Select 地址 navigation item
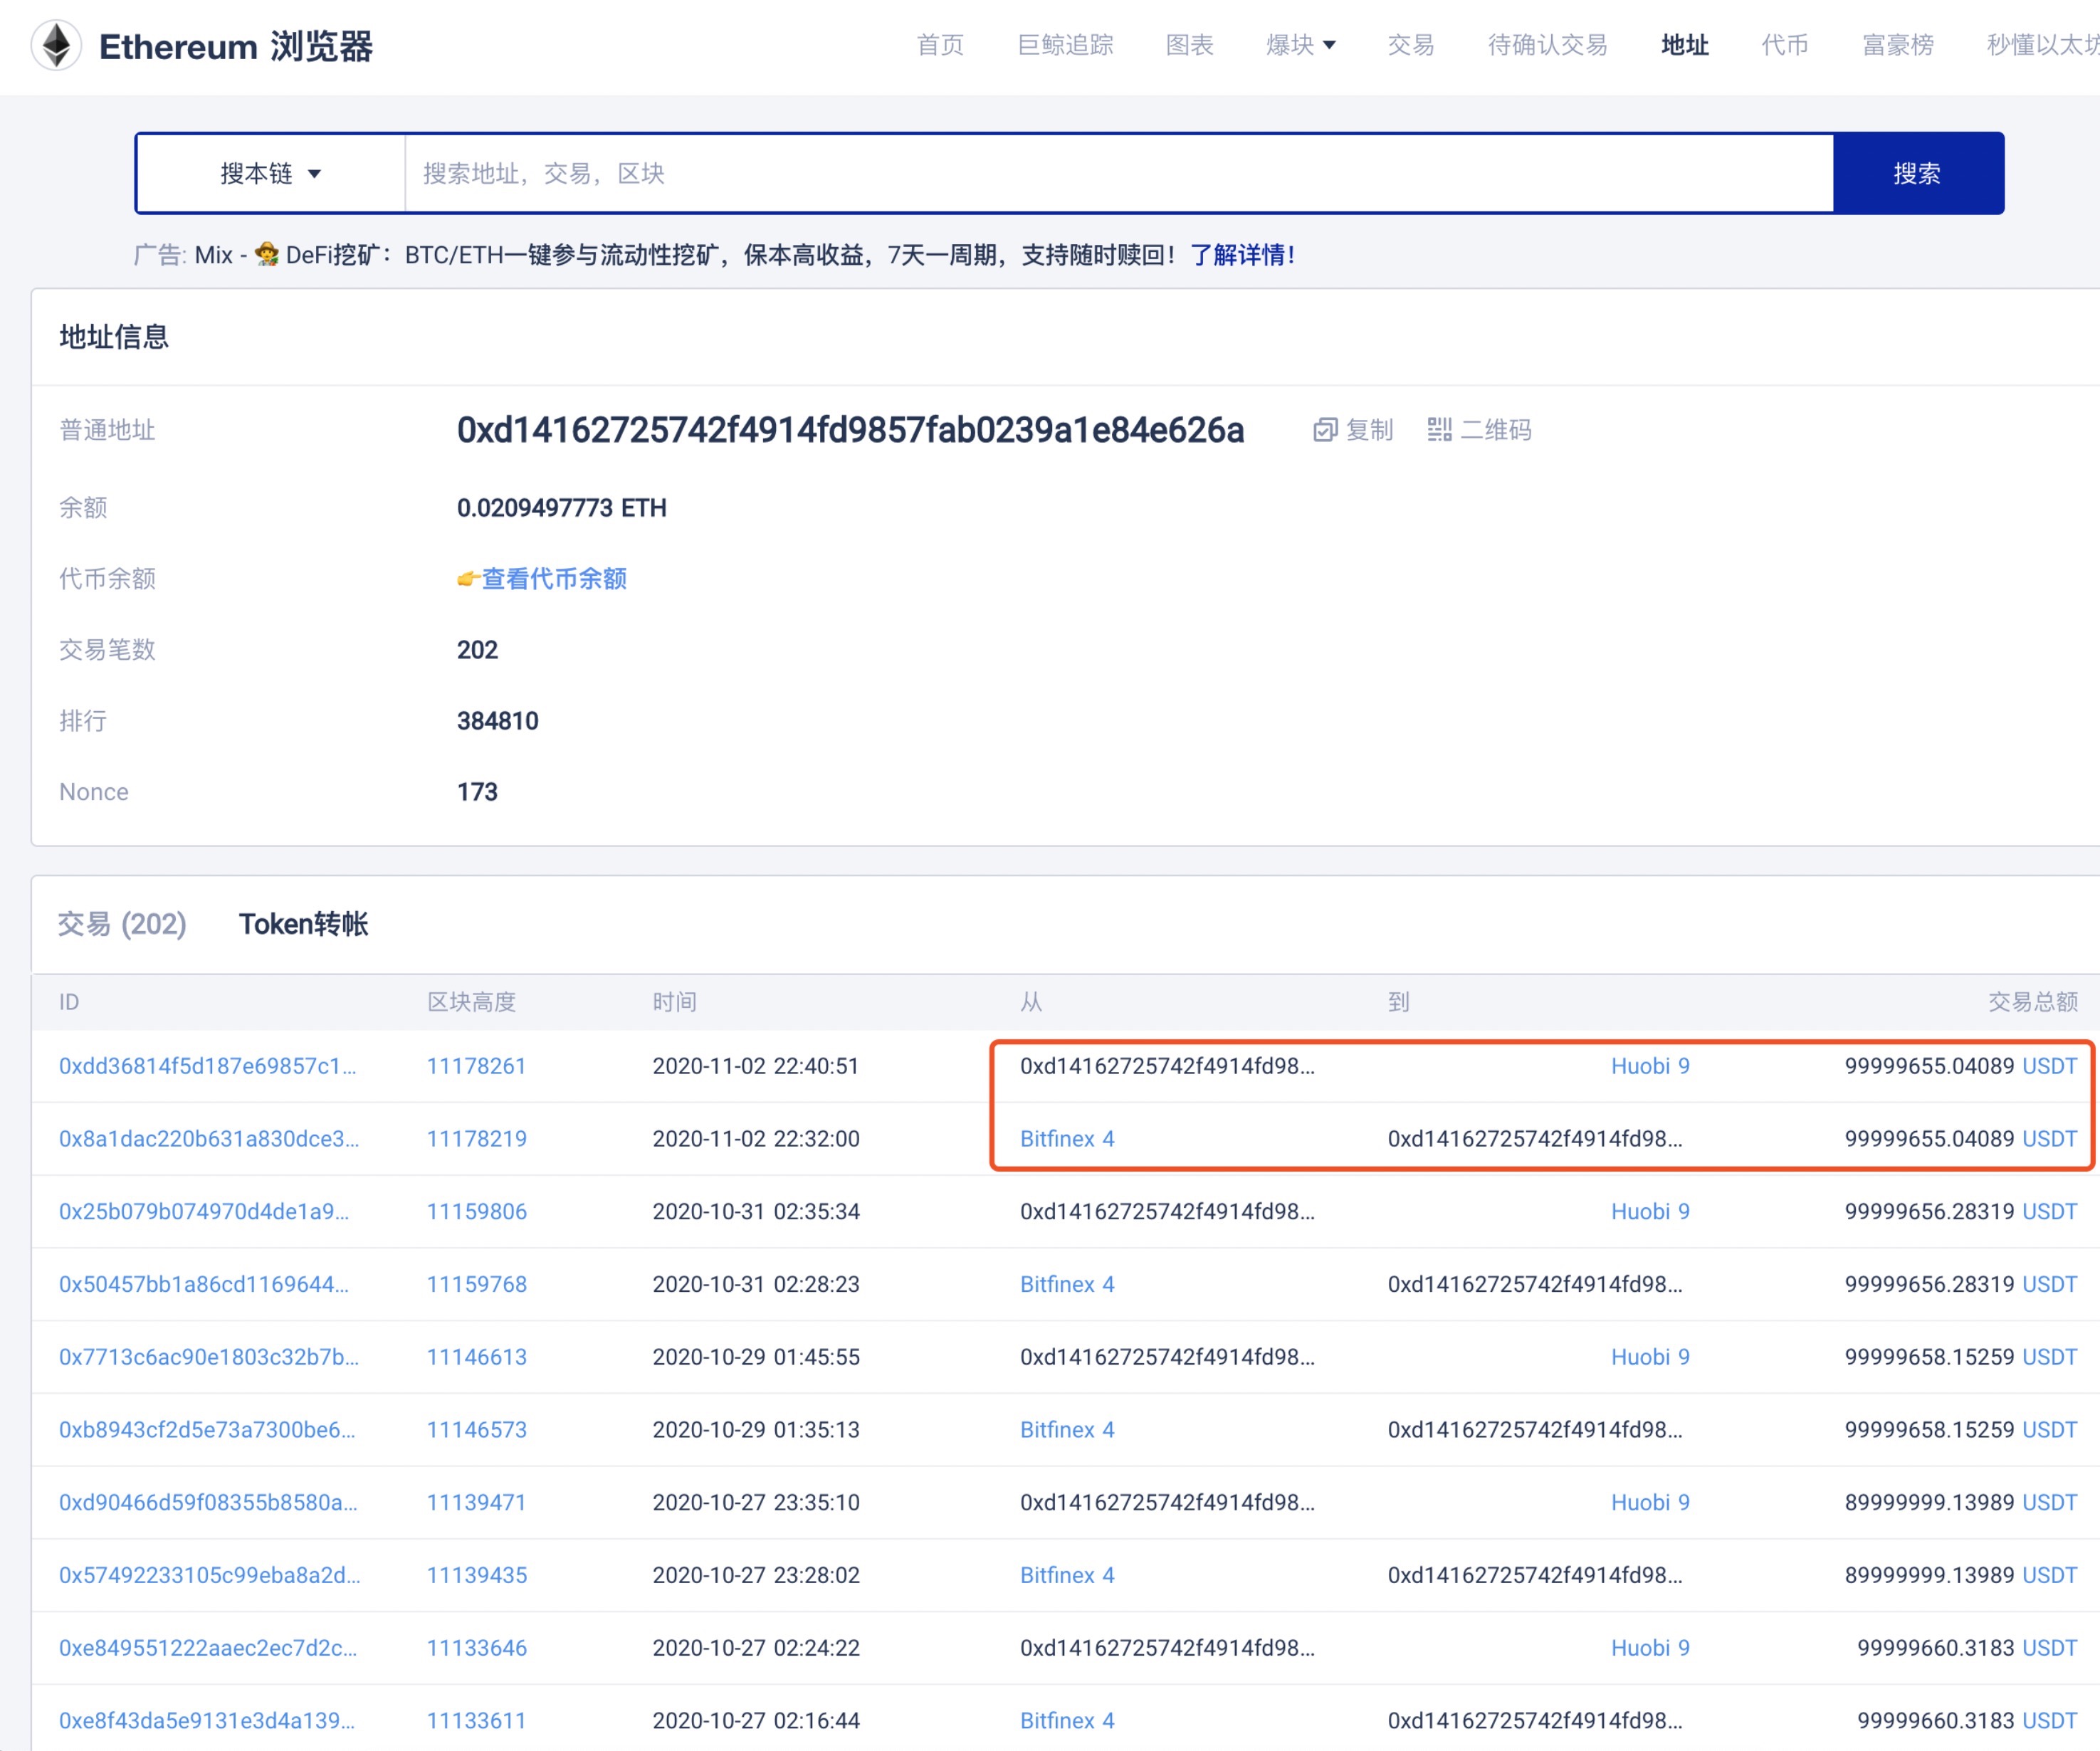Screen dimensions: 2100x1751 tap(1685, 45)
